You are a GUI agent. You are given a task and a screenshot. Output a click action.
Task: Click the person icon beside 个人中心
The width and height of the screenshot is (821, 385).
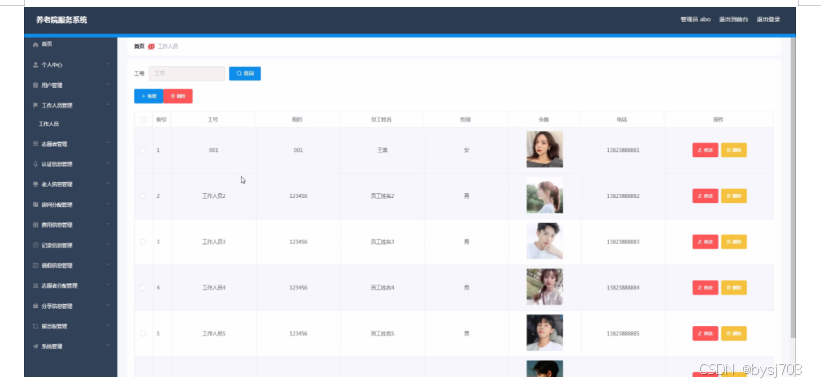coord(36,65)
